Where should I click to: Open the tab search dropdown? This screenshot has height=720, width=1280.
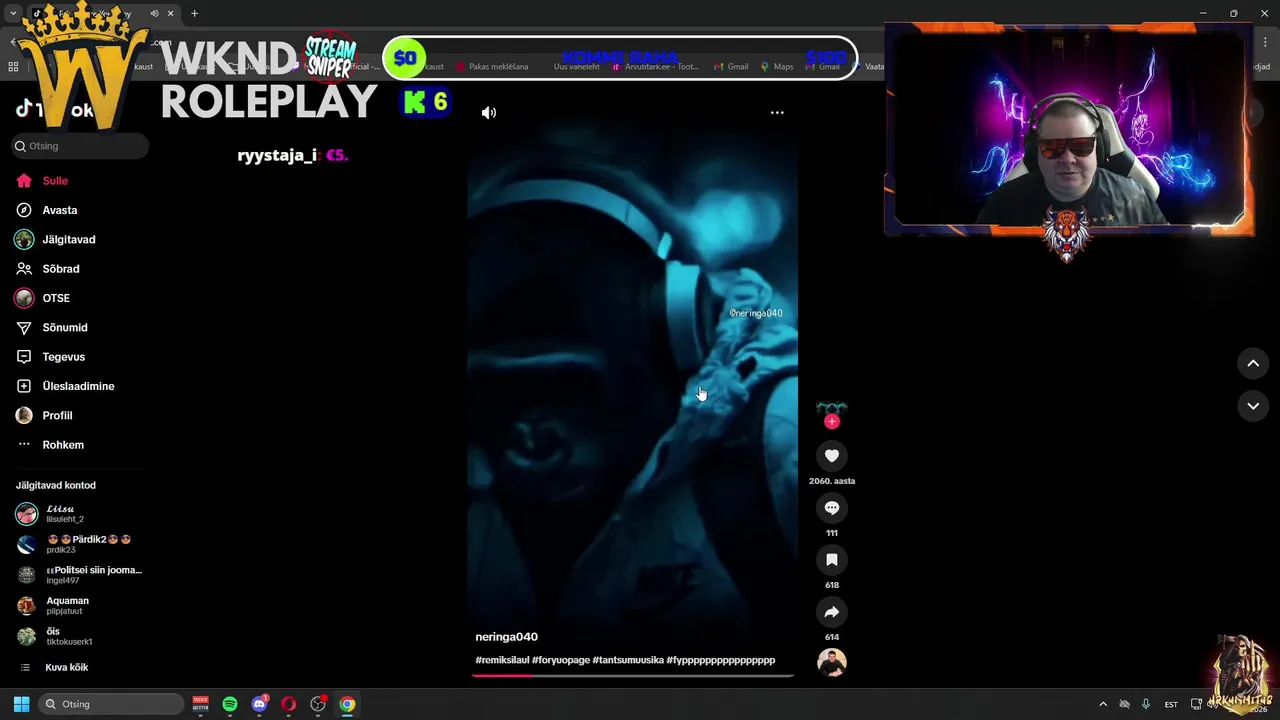click(x=13, y=13)
